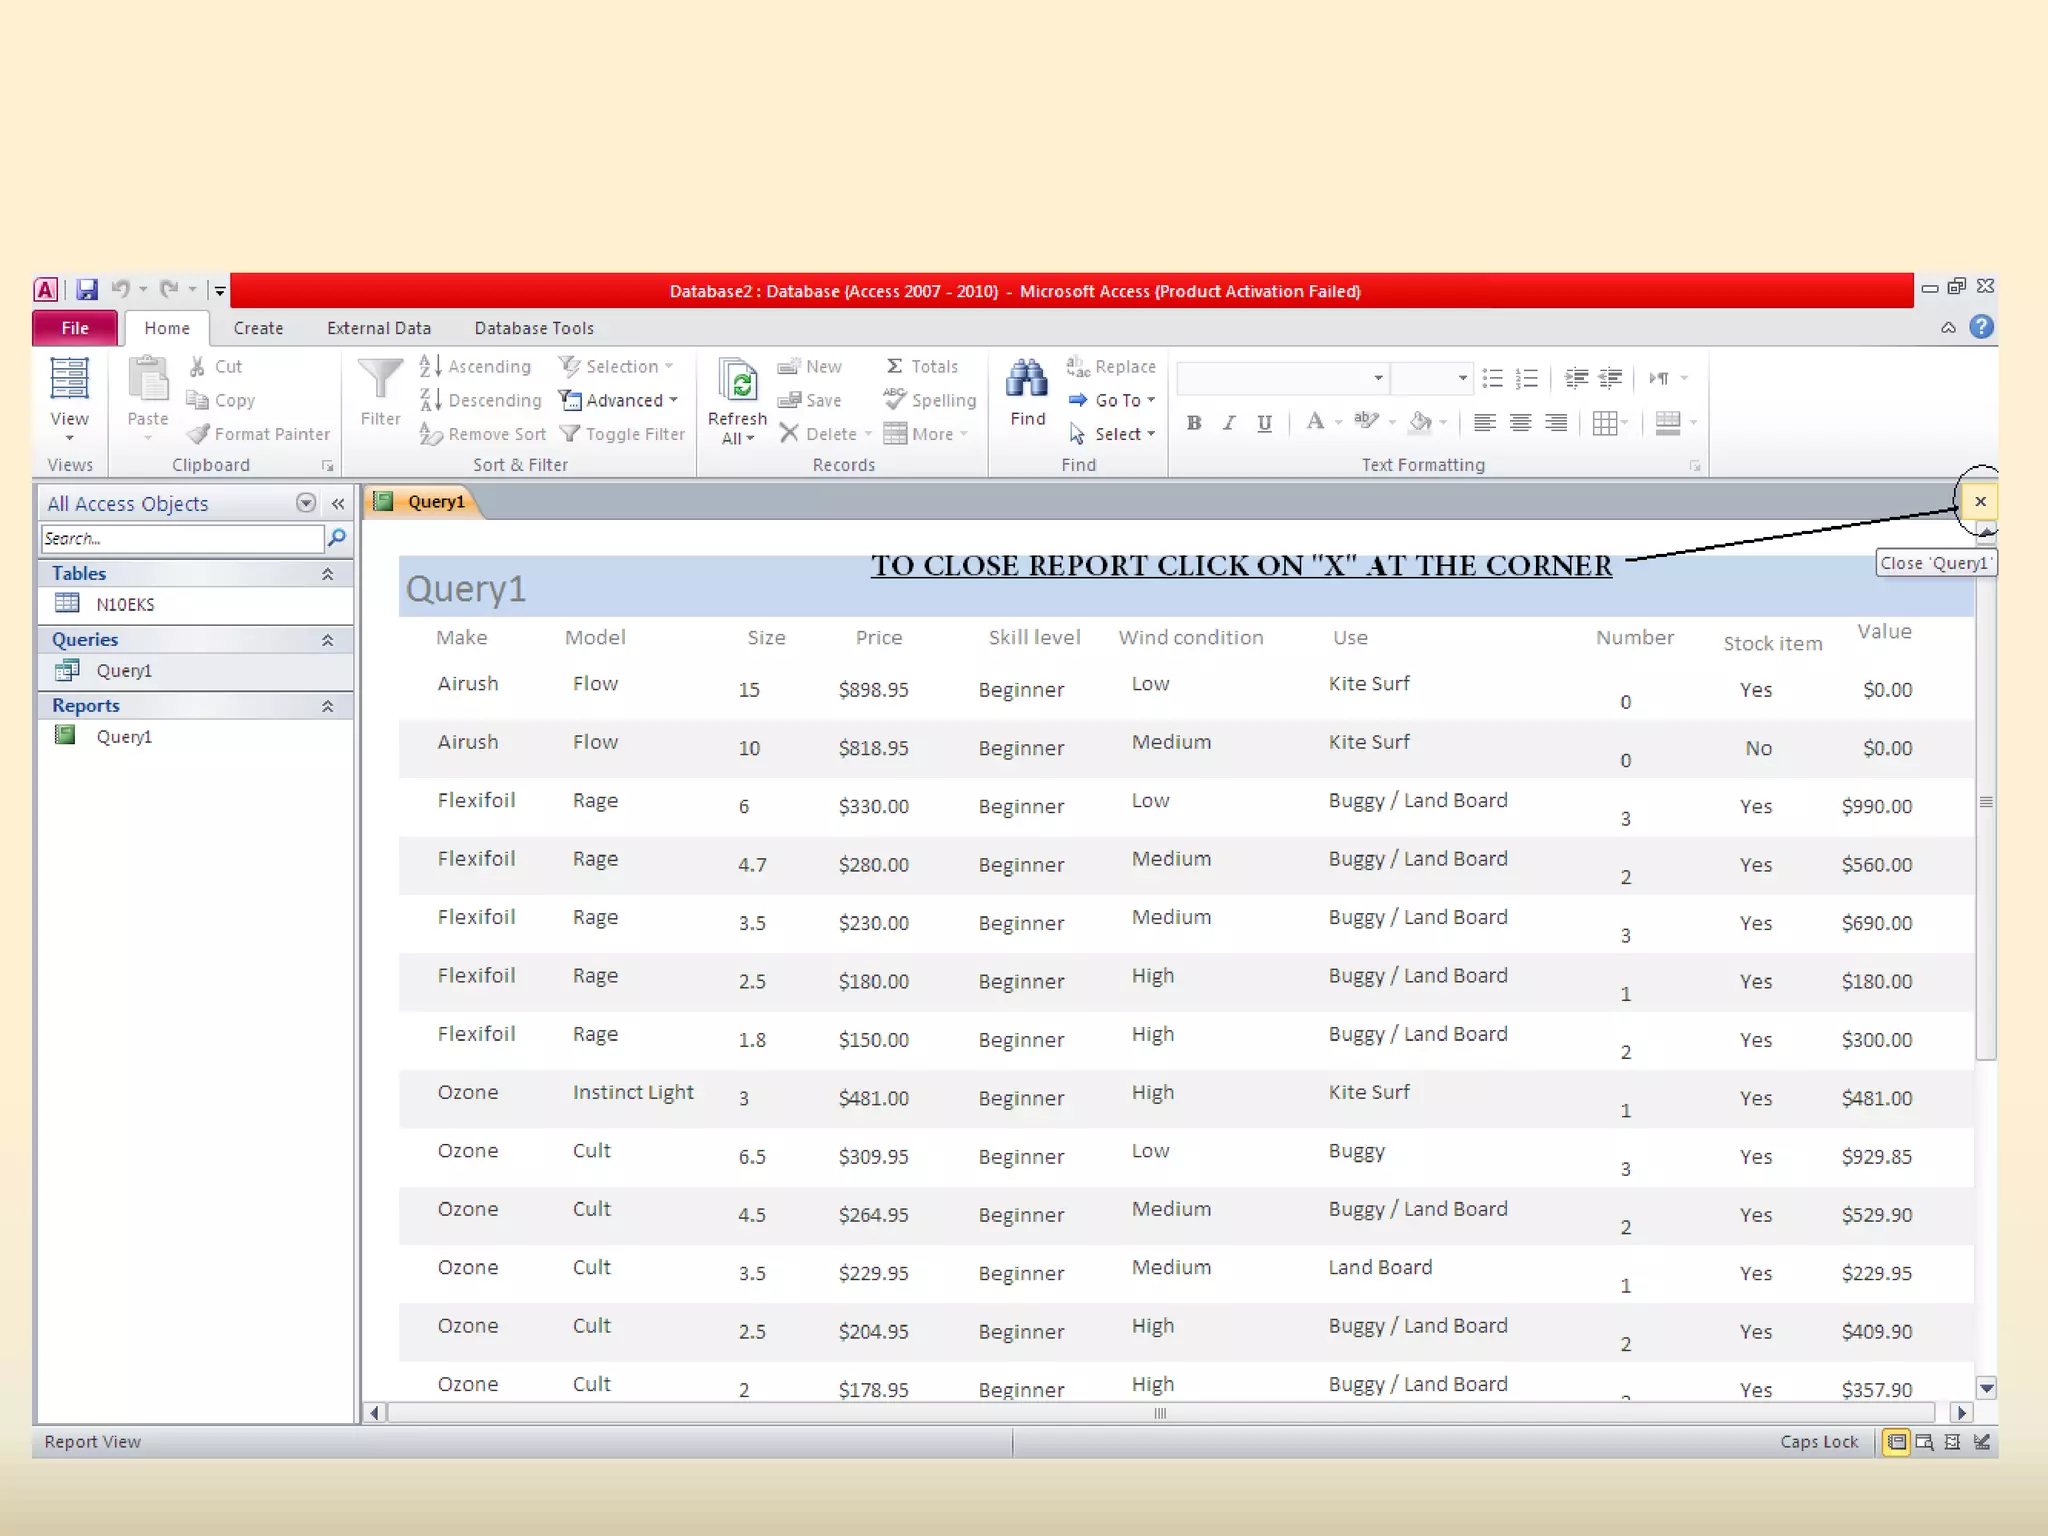Viewport: 2048px width, 1536px height.
Task: Open the Database Tools tab
Action: (x=533, y=328)
